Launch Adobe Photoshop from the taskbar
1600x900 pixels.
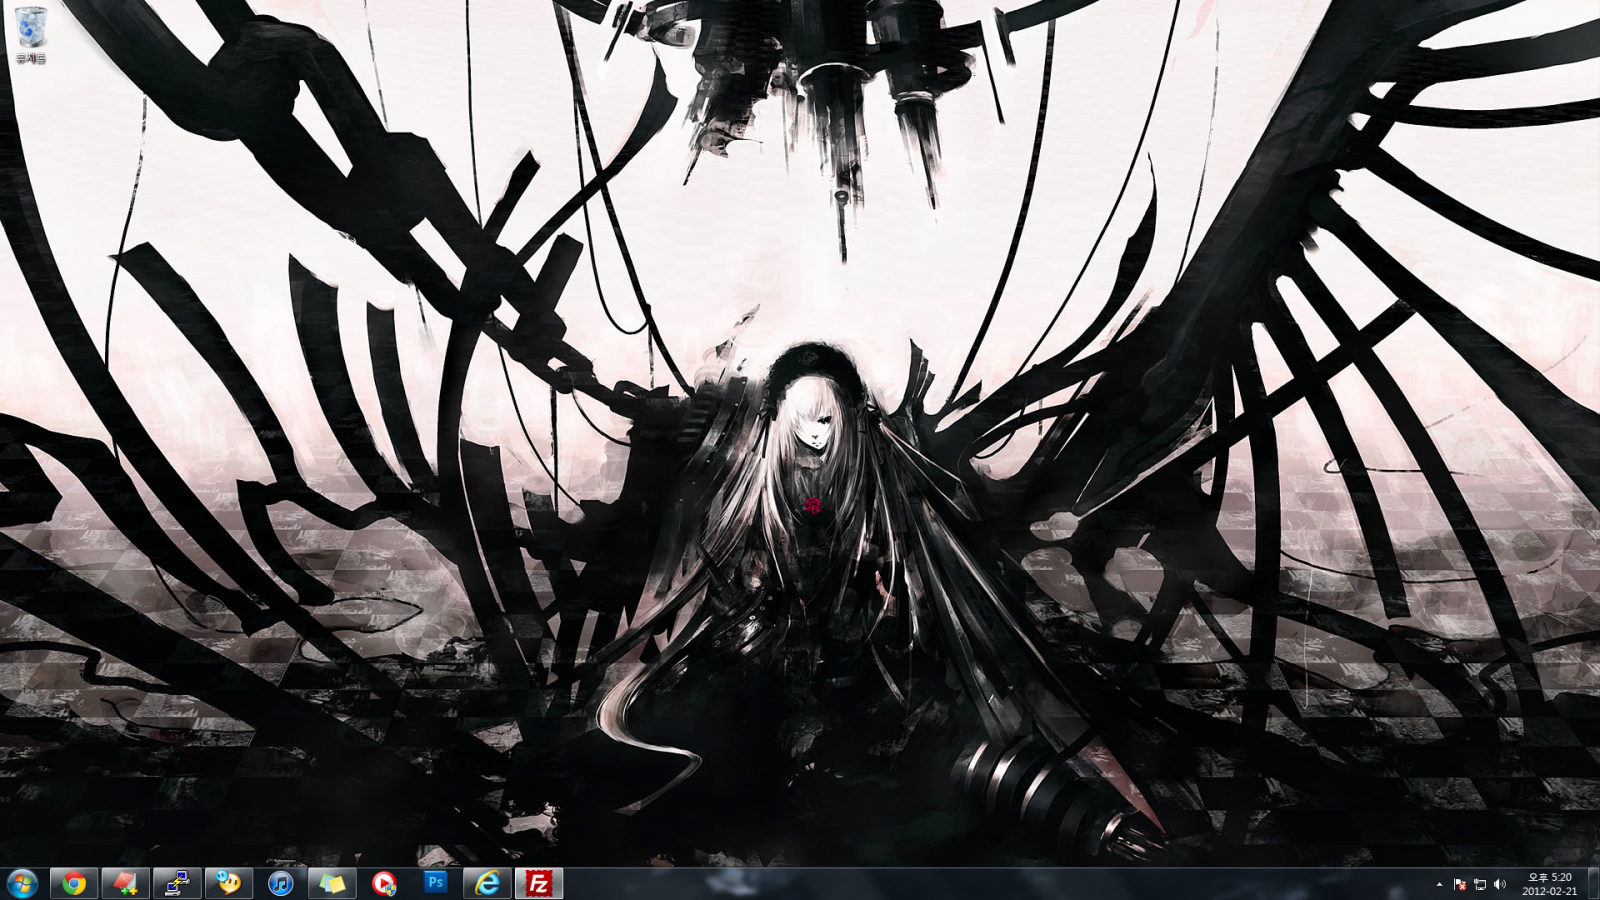click(436, 883)
